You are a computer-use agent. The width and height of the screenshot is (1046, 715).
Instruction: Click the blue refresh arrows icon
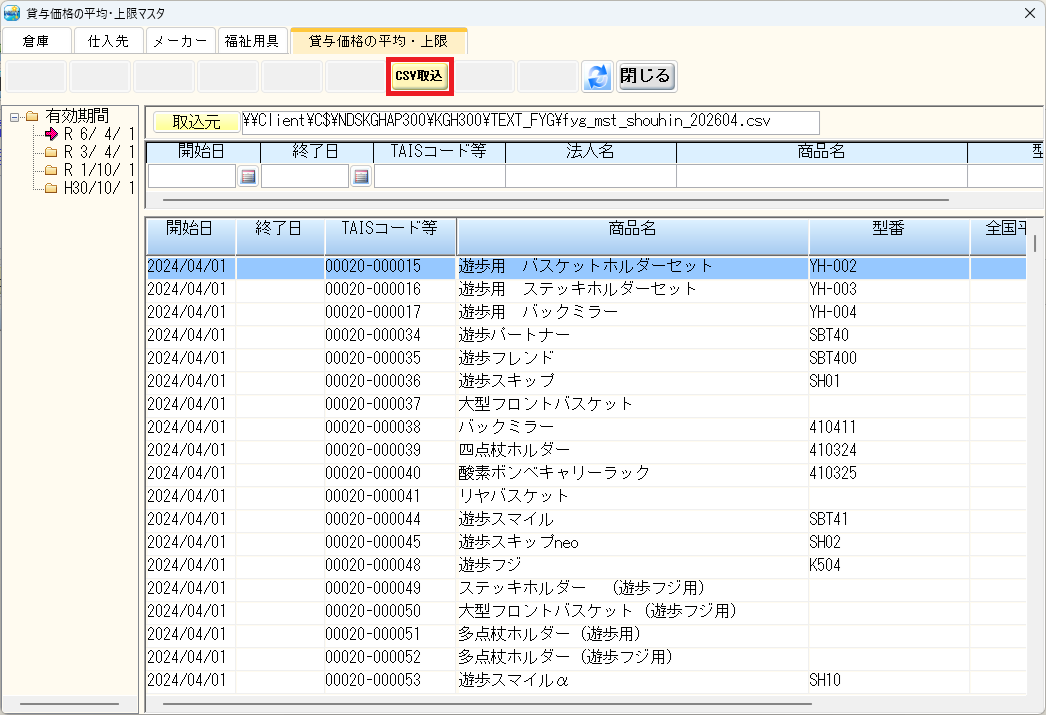tap(597, 77)
